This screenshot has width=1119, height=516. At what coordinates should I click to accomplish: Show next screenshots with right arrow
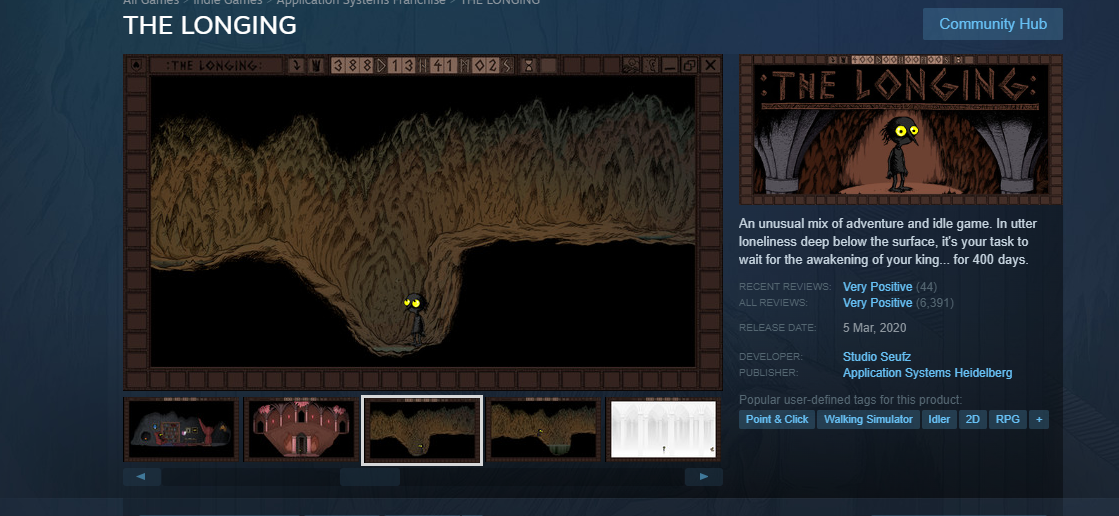704,477
